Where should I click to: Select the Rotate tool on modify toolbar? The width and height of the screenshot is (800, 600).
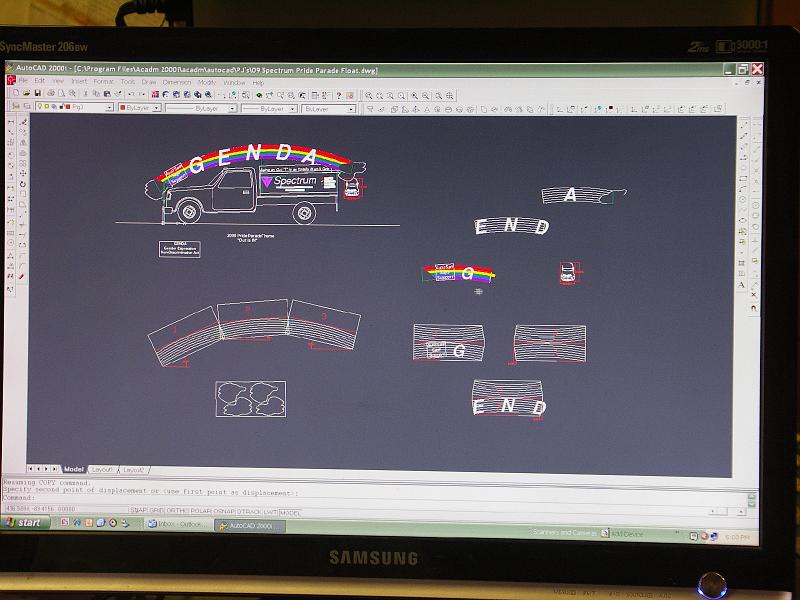pyautogui.click(x=23, y=184)
